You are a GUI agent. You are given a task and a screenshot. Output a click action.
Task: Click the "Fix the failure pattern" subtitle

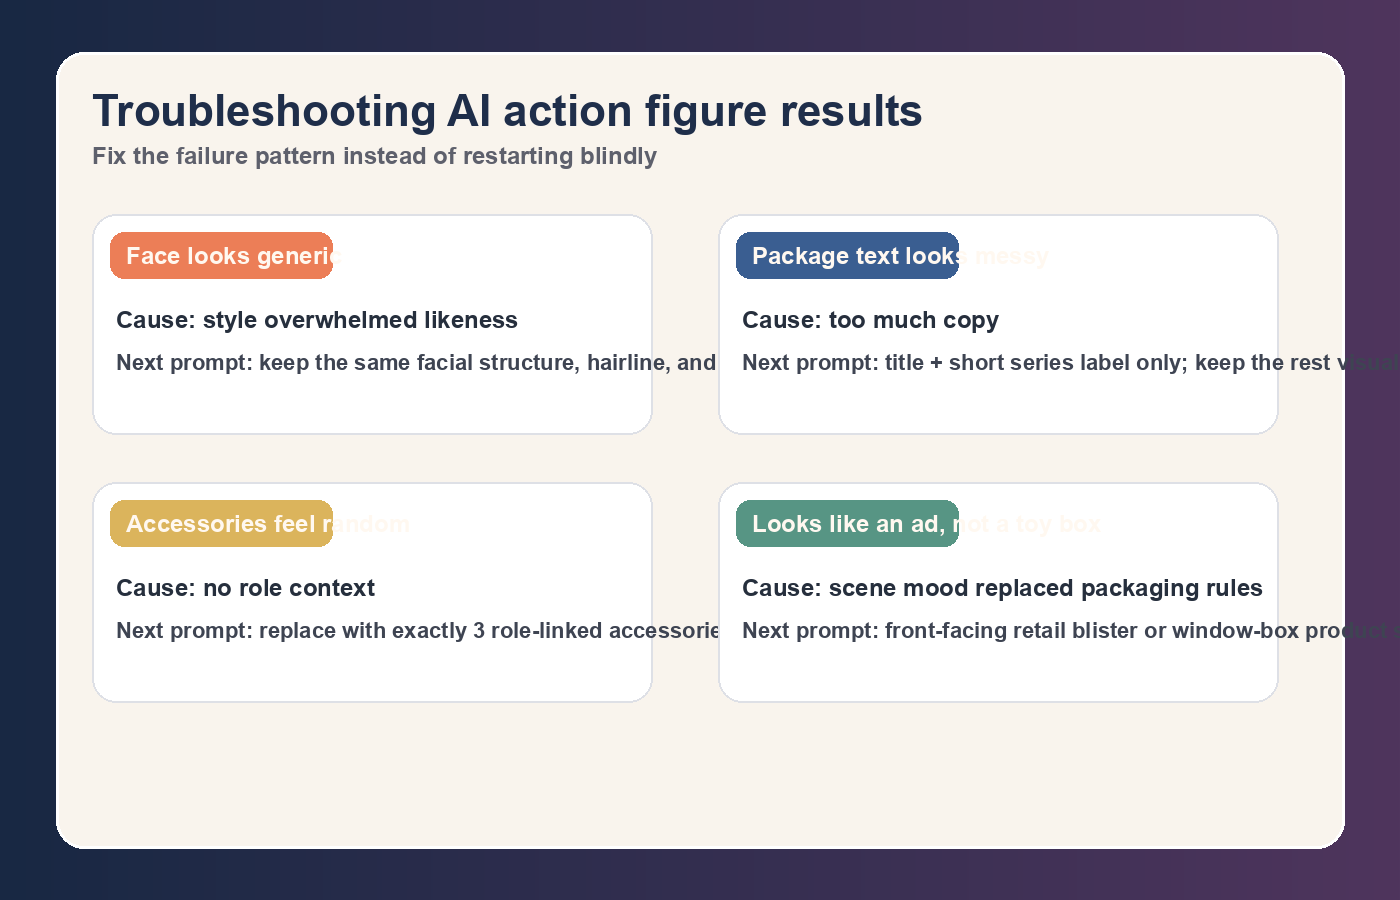click(x=374, y=156)
